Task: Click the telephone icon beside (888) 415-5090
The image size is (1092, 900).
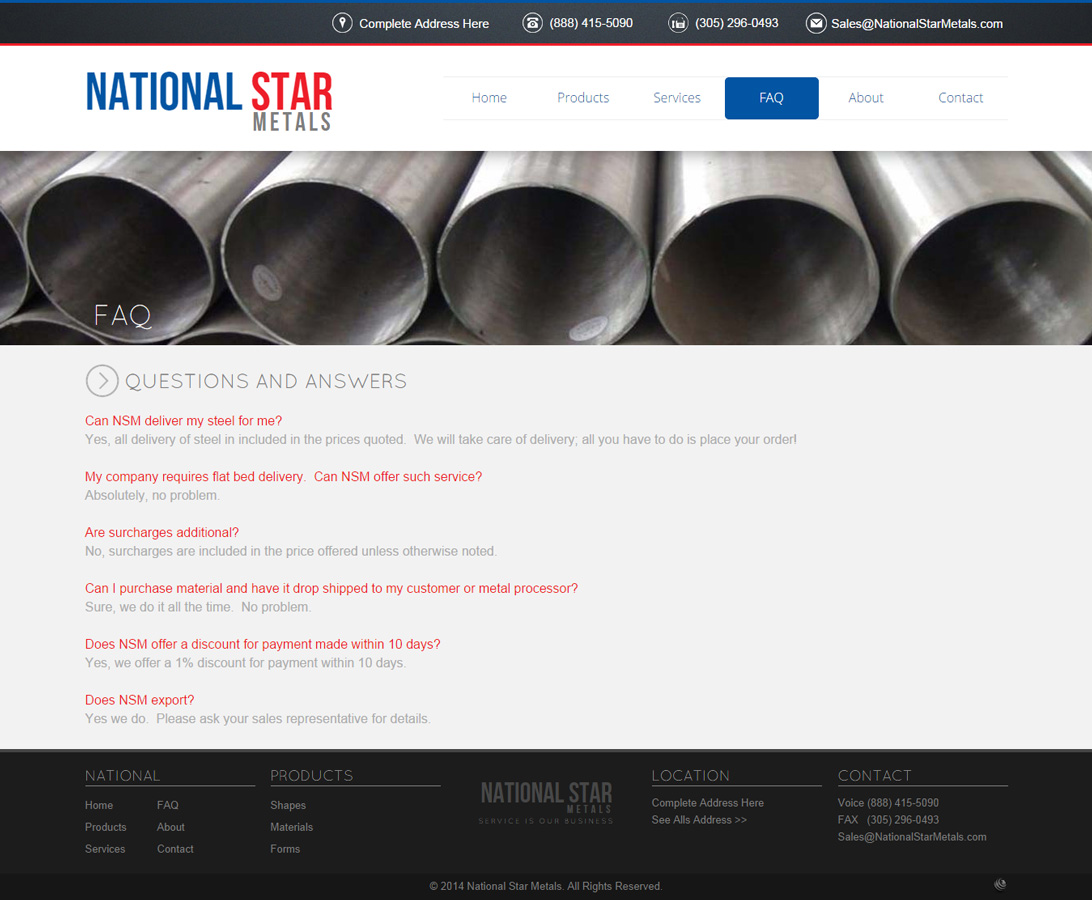Action: point(533,23)
